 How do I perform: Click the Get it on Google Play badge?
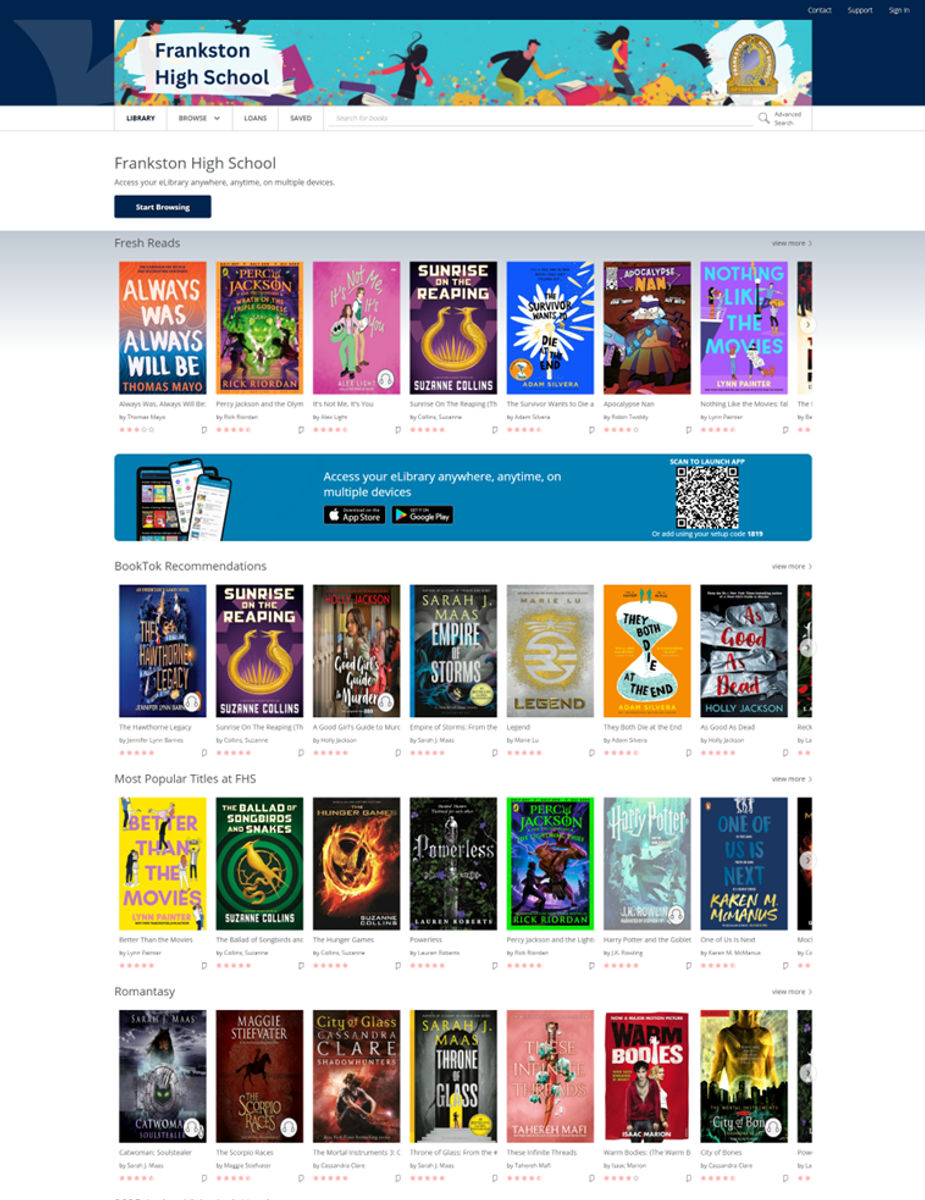[x=422, y=515]
